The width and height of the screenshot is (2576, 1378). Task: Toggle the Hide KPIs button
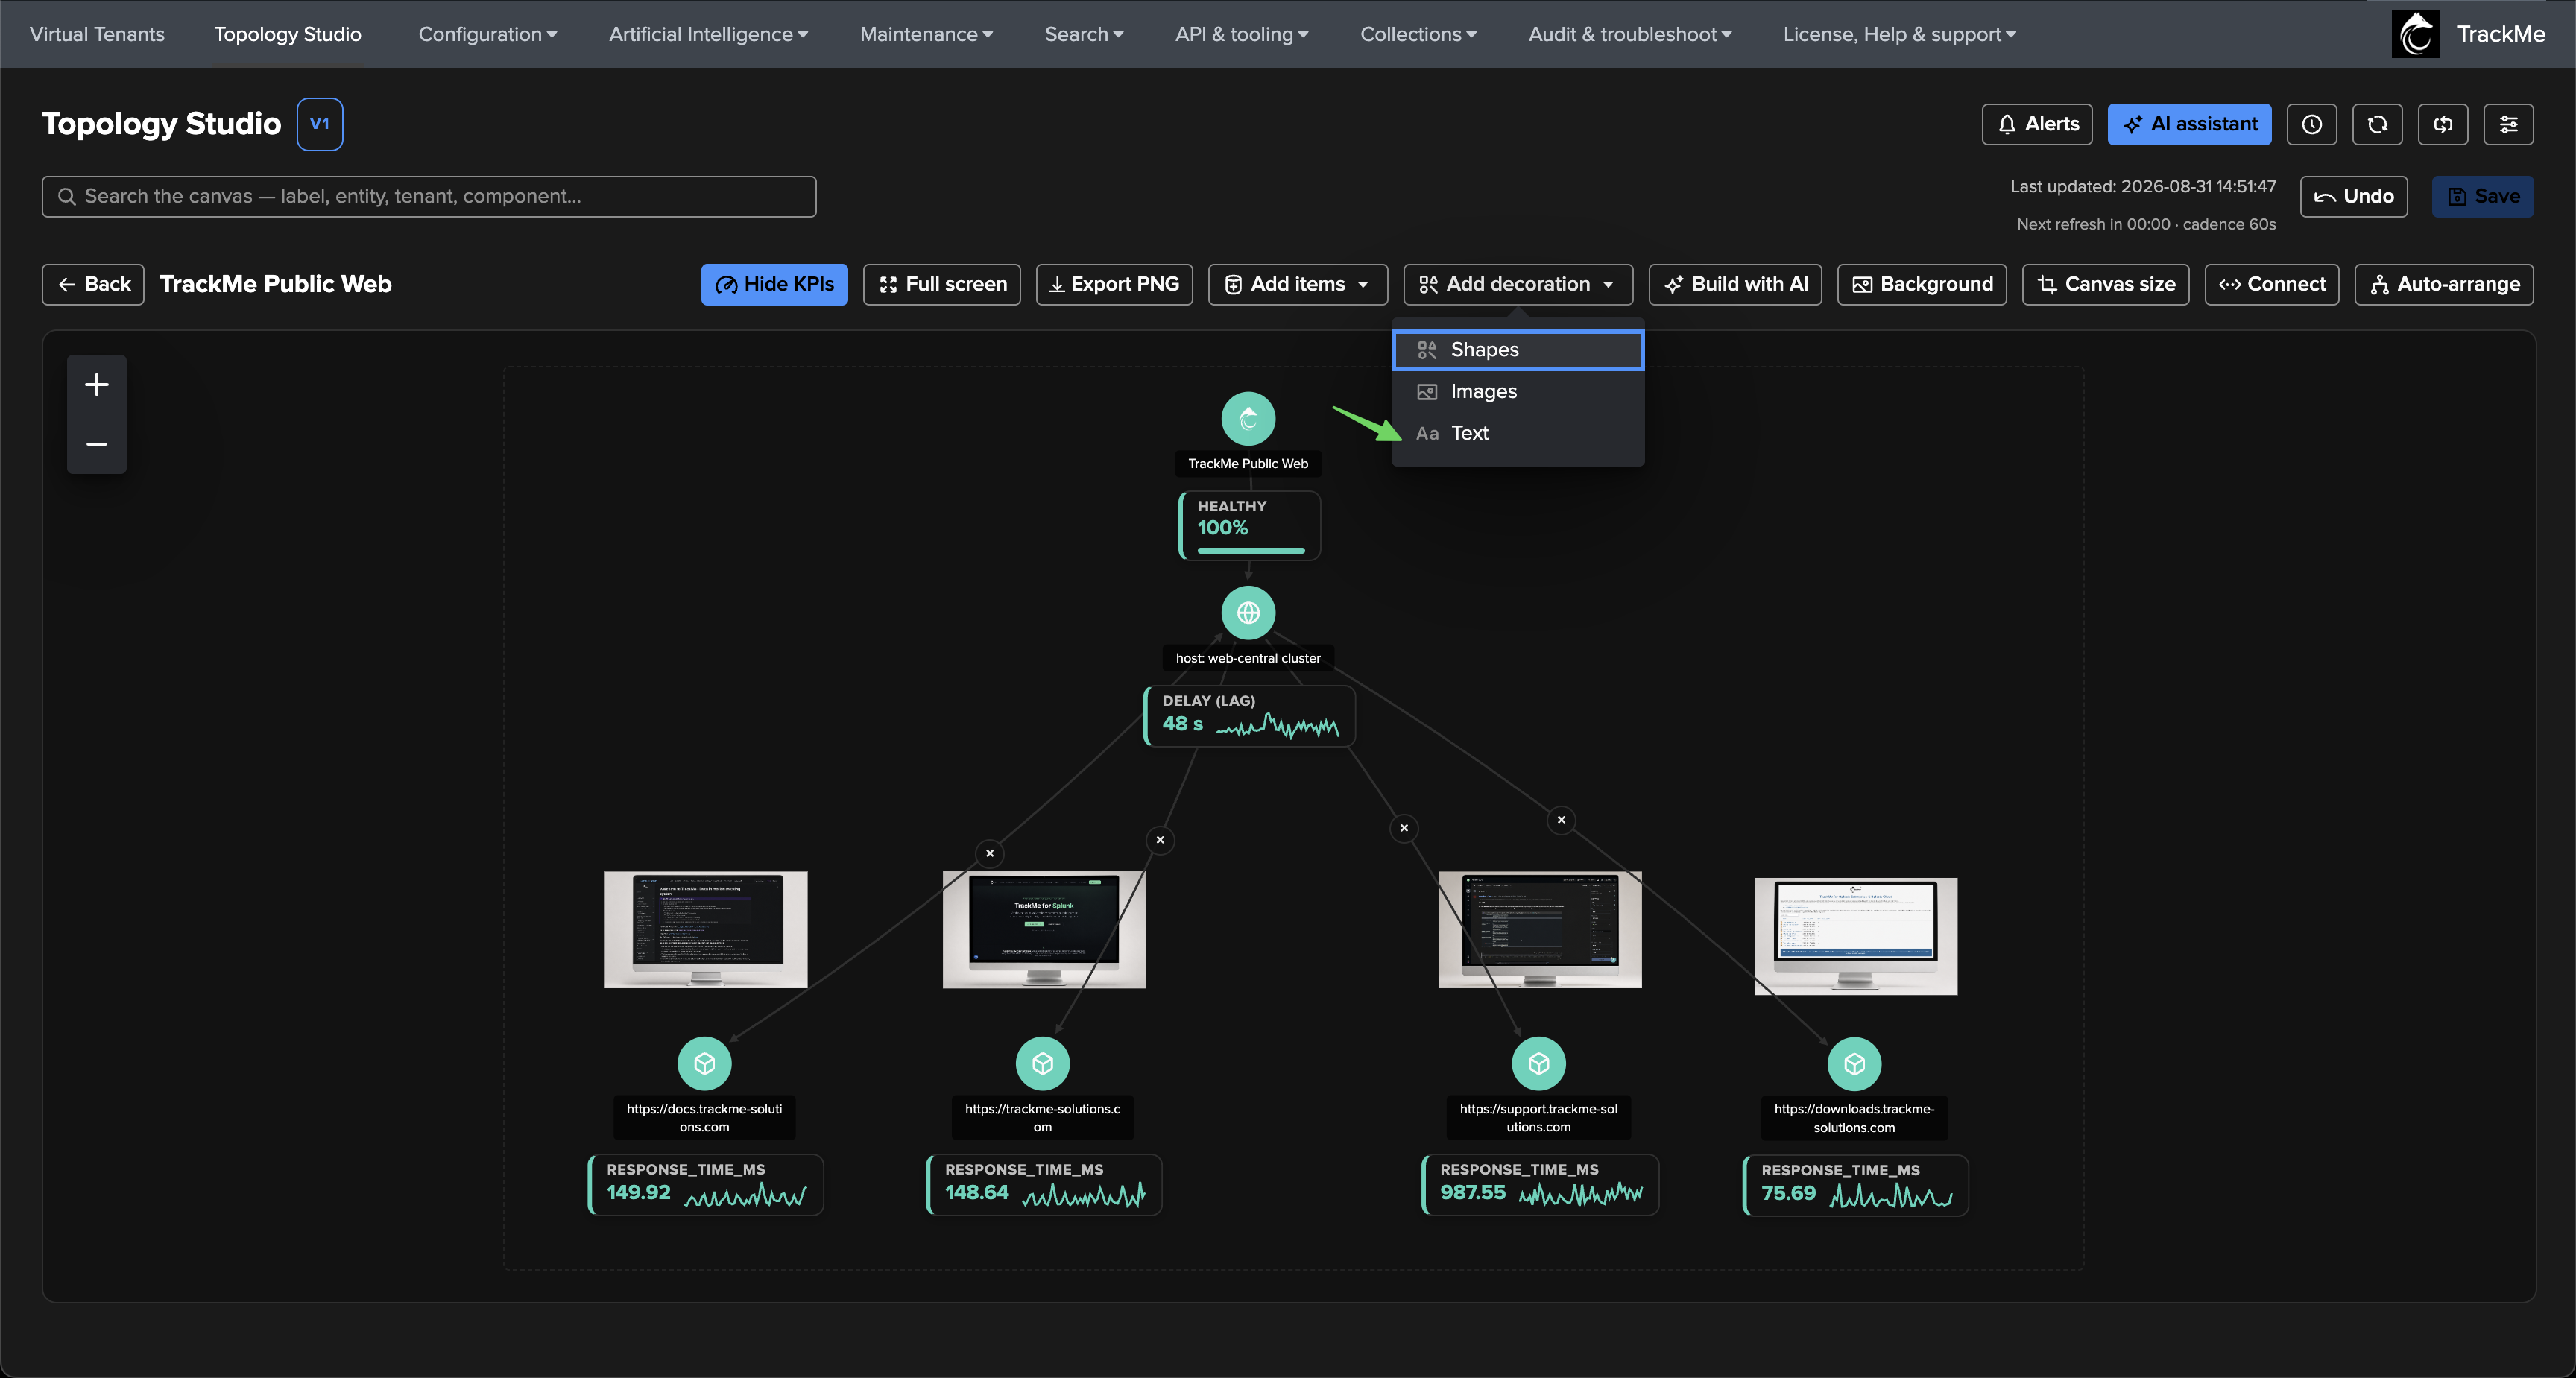774,285
